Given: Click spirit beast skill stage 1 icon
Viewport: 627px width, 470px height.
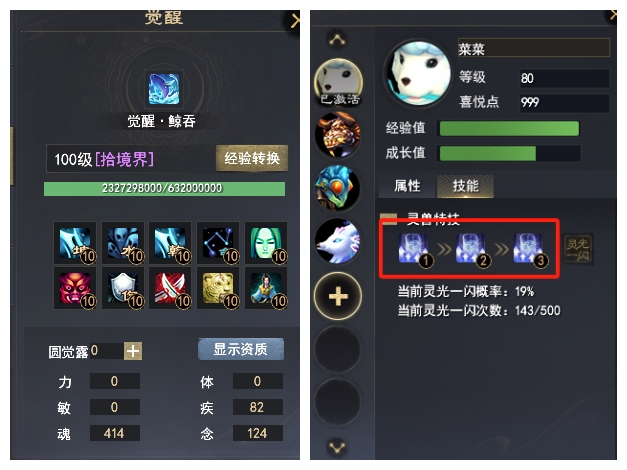Looking at the screenshot, I should coord(414,250).
